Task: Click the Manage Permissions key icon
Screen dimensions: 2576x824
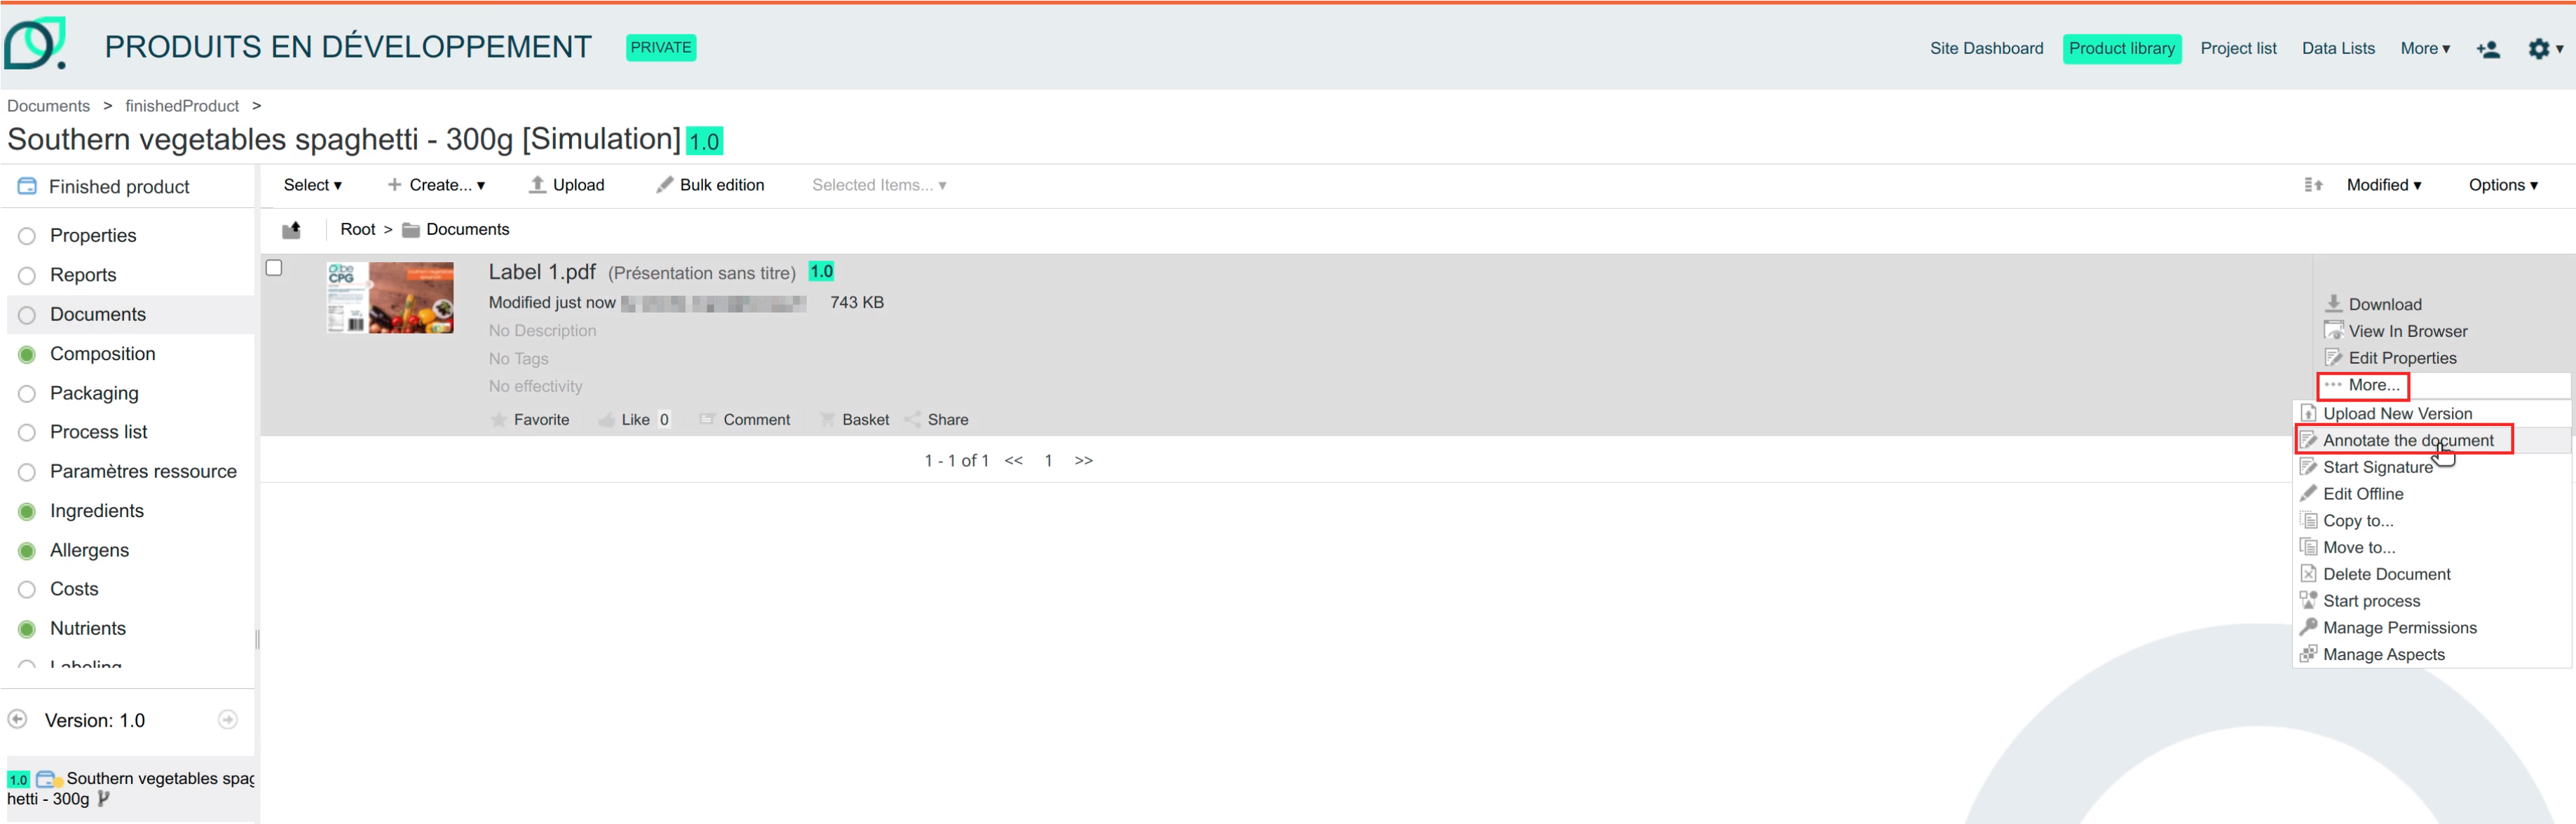Action: [x=2308, y=627]
